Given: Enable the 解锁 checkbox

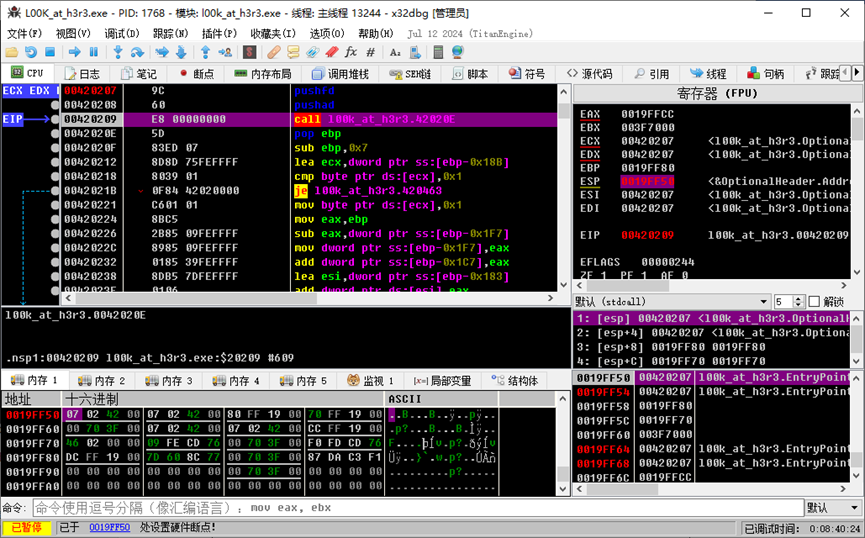Looking at the screenshot, I should tap(812, 301).
